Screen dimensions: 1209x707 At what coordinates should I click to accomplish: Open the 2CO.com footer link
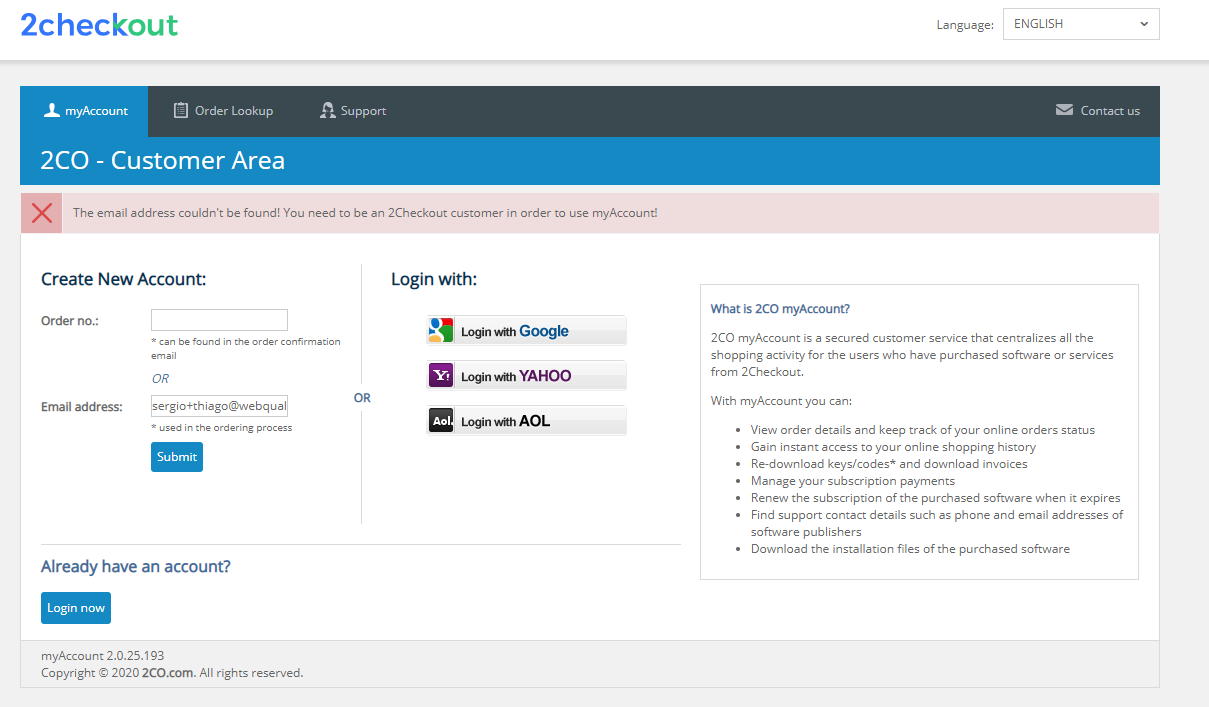168,673
